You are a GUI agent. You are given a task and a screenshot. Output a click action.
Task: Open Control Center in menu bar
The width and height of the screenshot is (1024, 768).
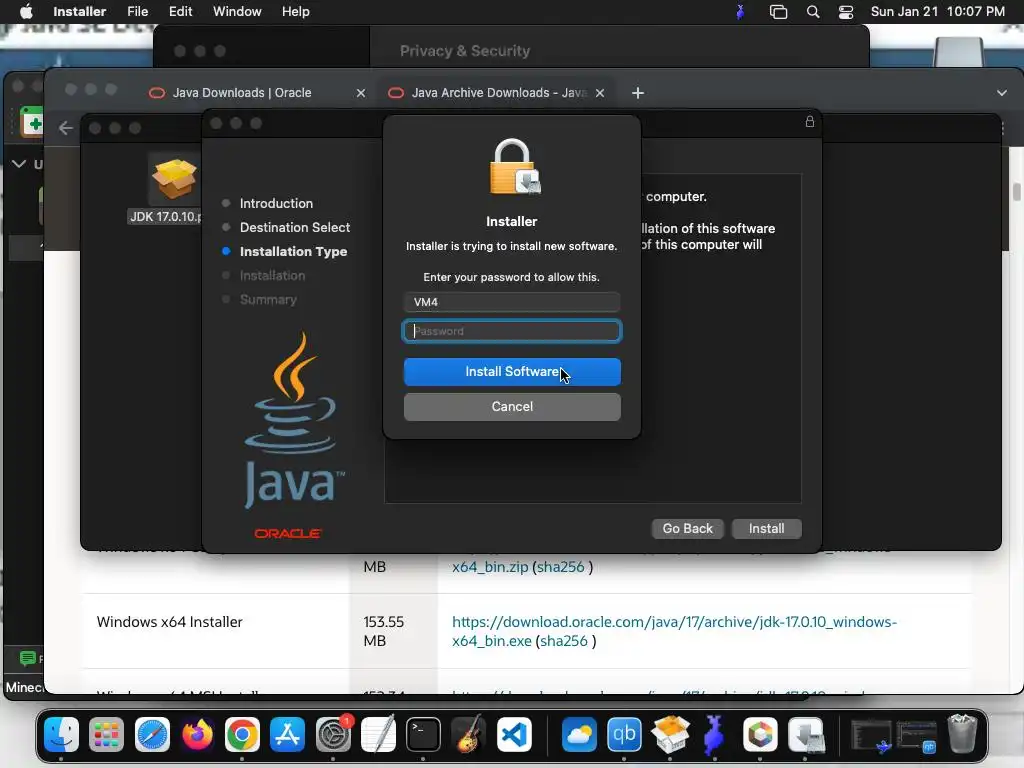pos(846,12)
